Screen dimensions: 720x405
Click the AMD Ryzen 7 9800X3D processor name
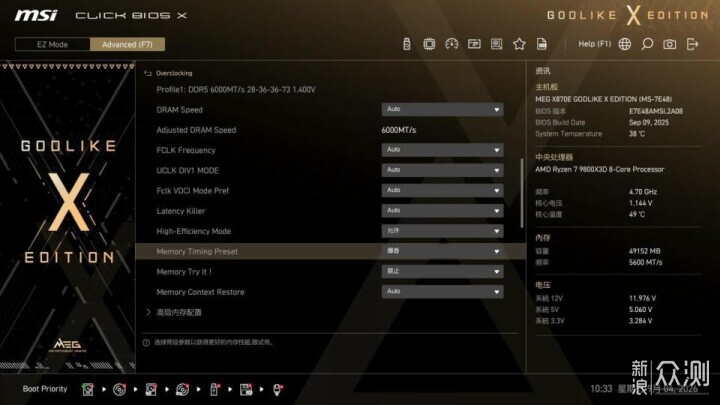[599, 169]
